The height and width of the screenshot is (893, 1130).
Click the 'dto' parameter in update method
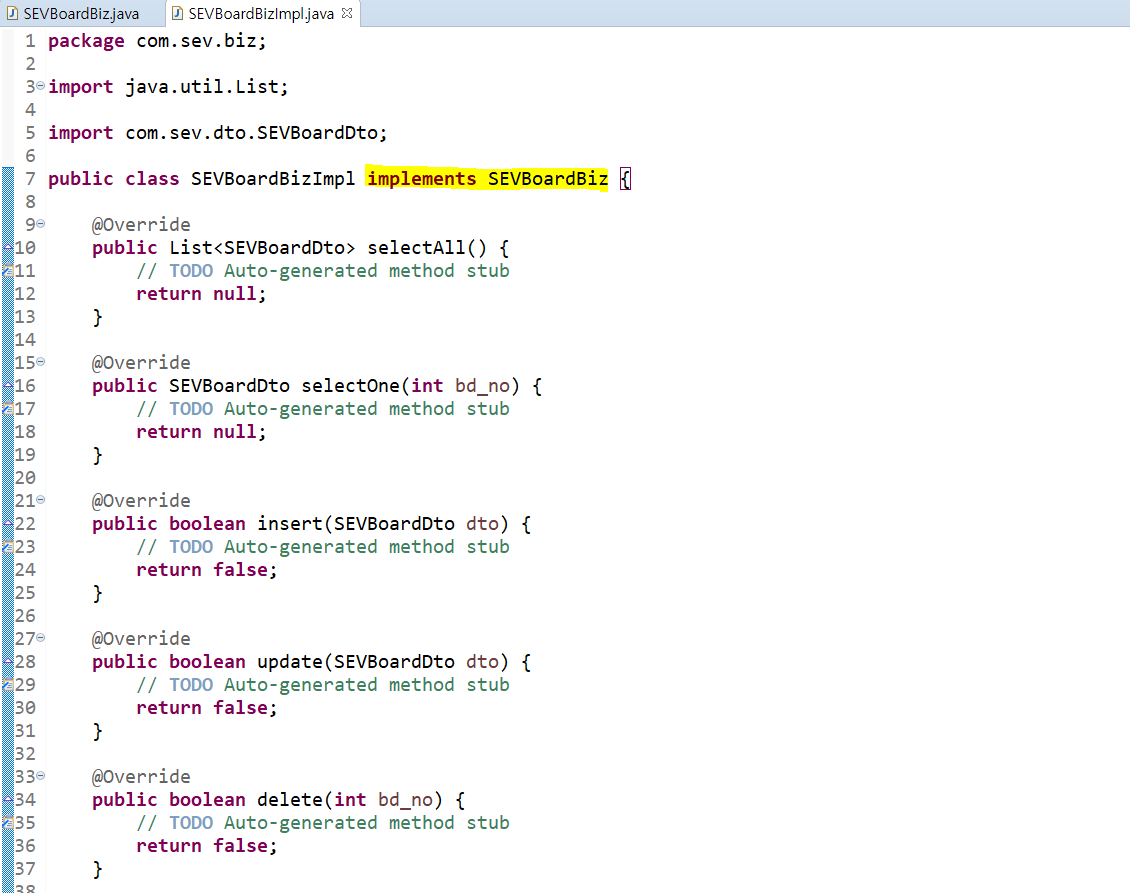[482, 662]
